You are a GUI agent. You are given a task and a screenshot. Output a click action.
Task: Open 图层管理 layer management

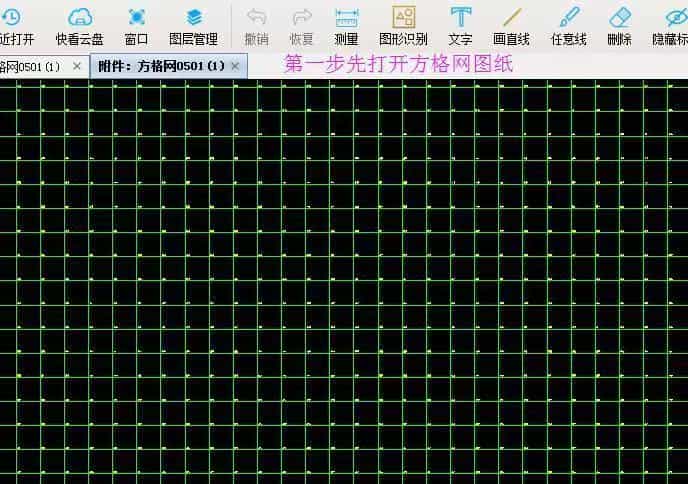click(x=194, y=25)
